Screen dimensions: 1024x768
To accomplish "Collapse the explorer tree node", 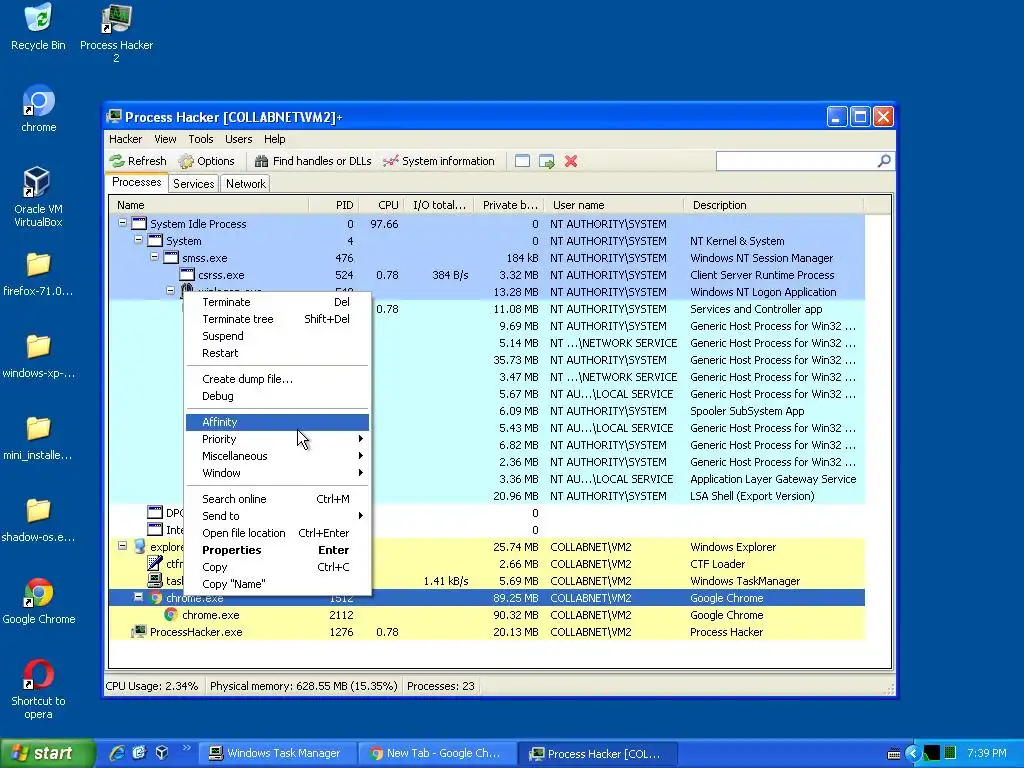I will [x=122, y=545].
